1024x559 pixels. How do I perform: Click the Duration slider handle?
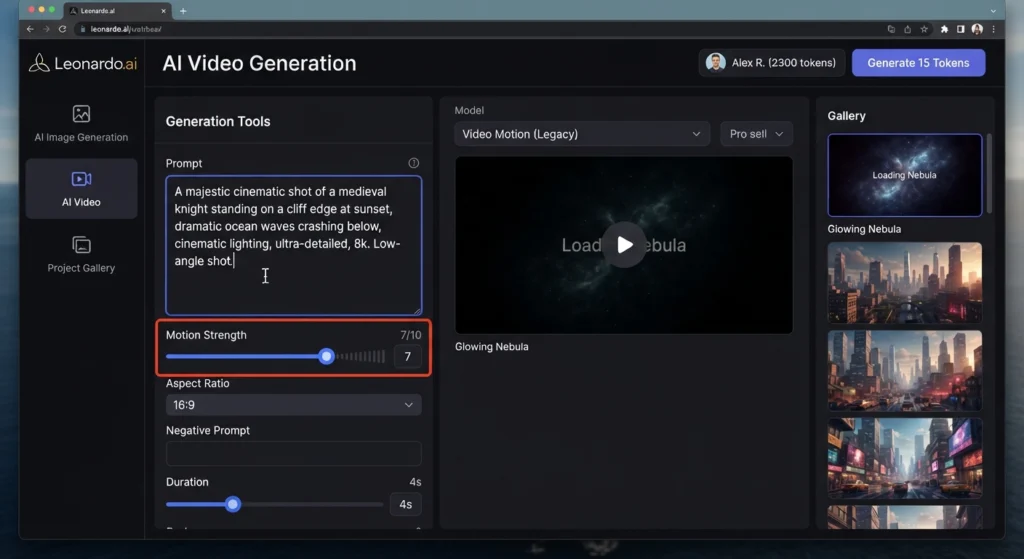point(232,504)
